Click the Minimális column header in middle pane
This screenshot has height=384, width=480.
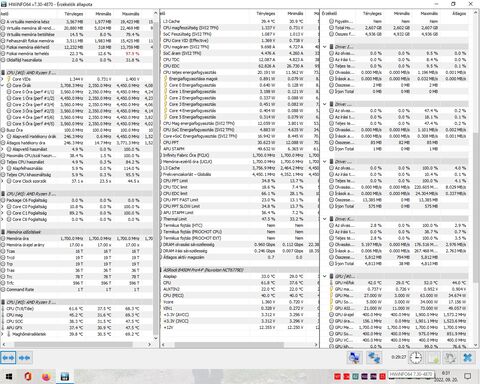tap(295, 14)
